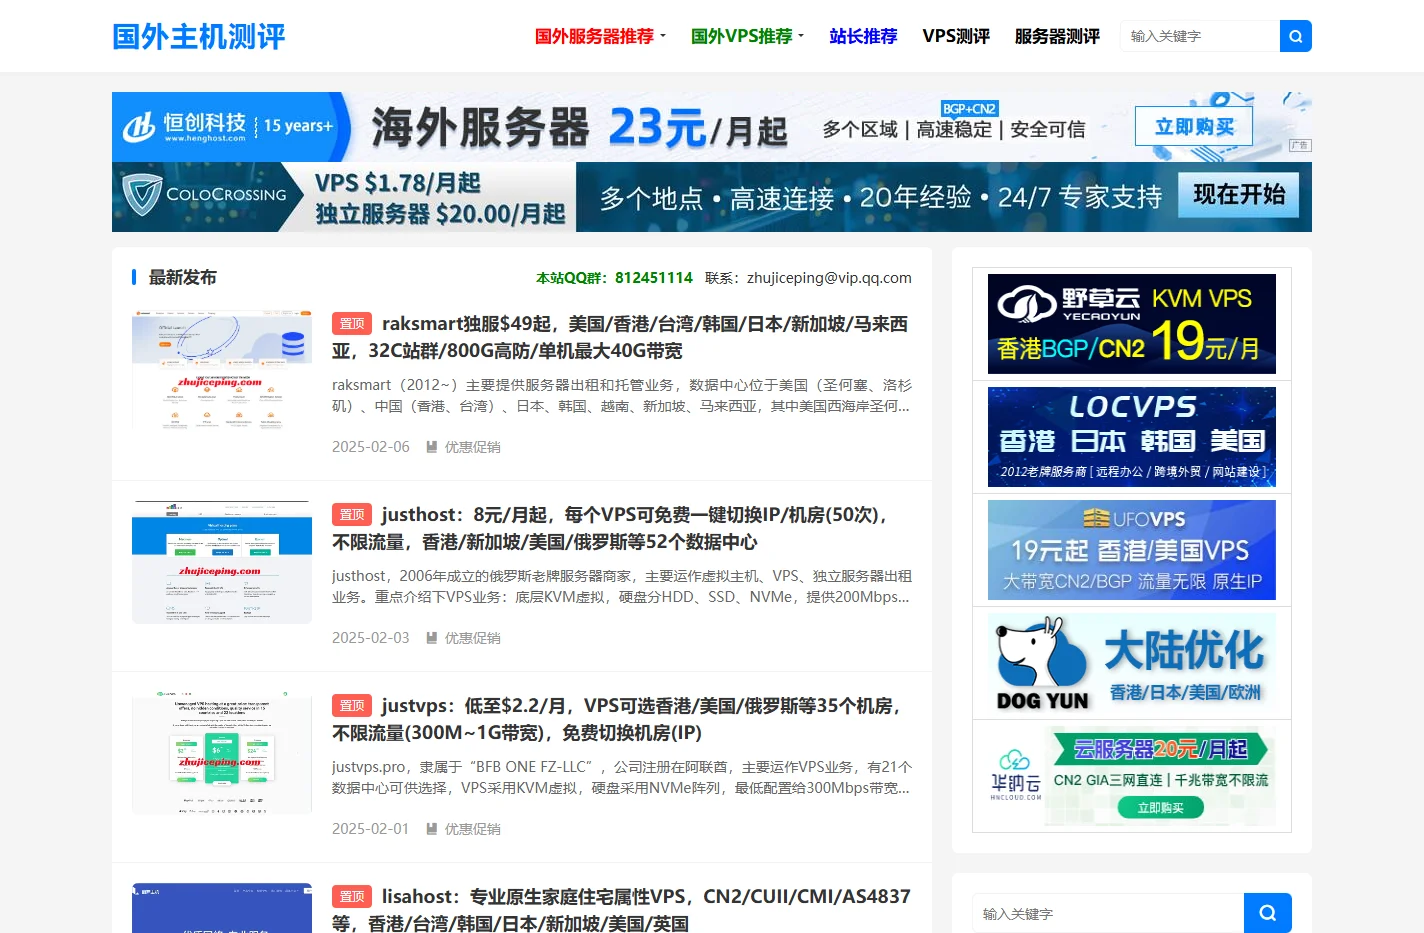This screenshot has width=1424, height=933.
Task: Open the 野草云 KVM VPS sidebar ad
Action: (x=1132, y=324)
